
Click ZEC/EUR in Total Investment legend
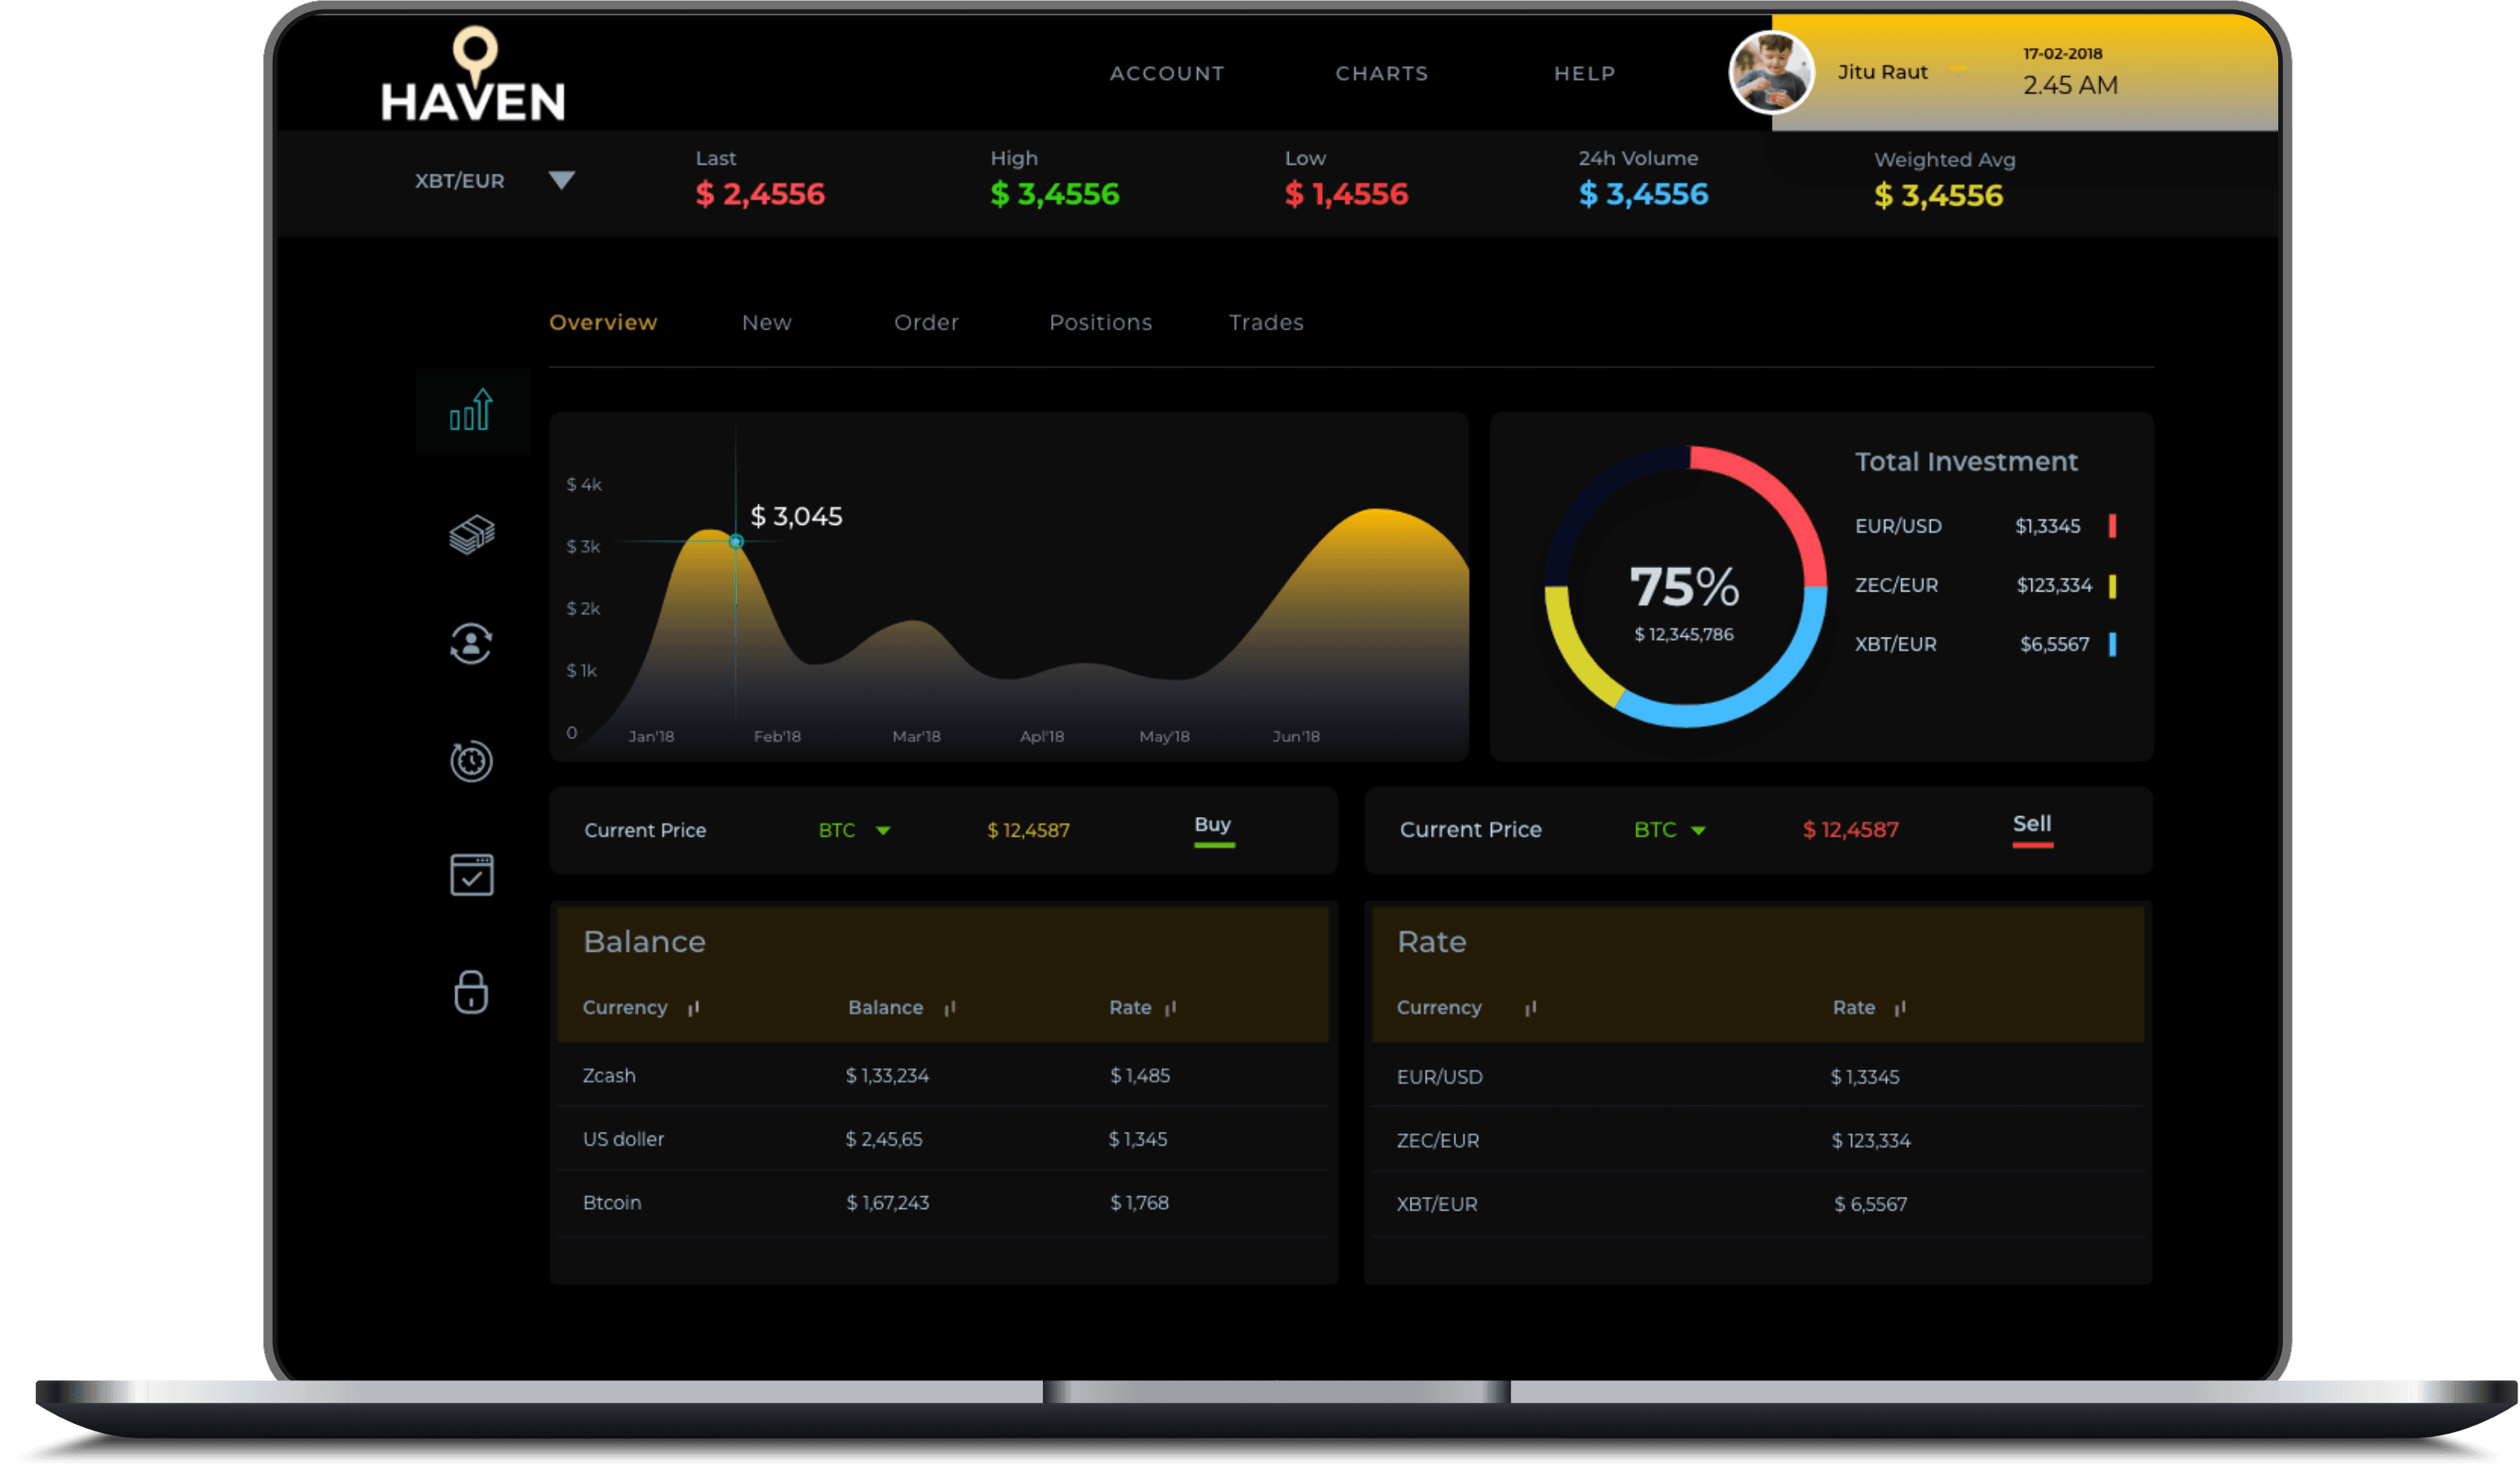pos(1897,586)
